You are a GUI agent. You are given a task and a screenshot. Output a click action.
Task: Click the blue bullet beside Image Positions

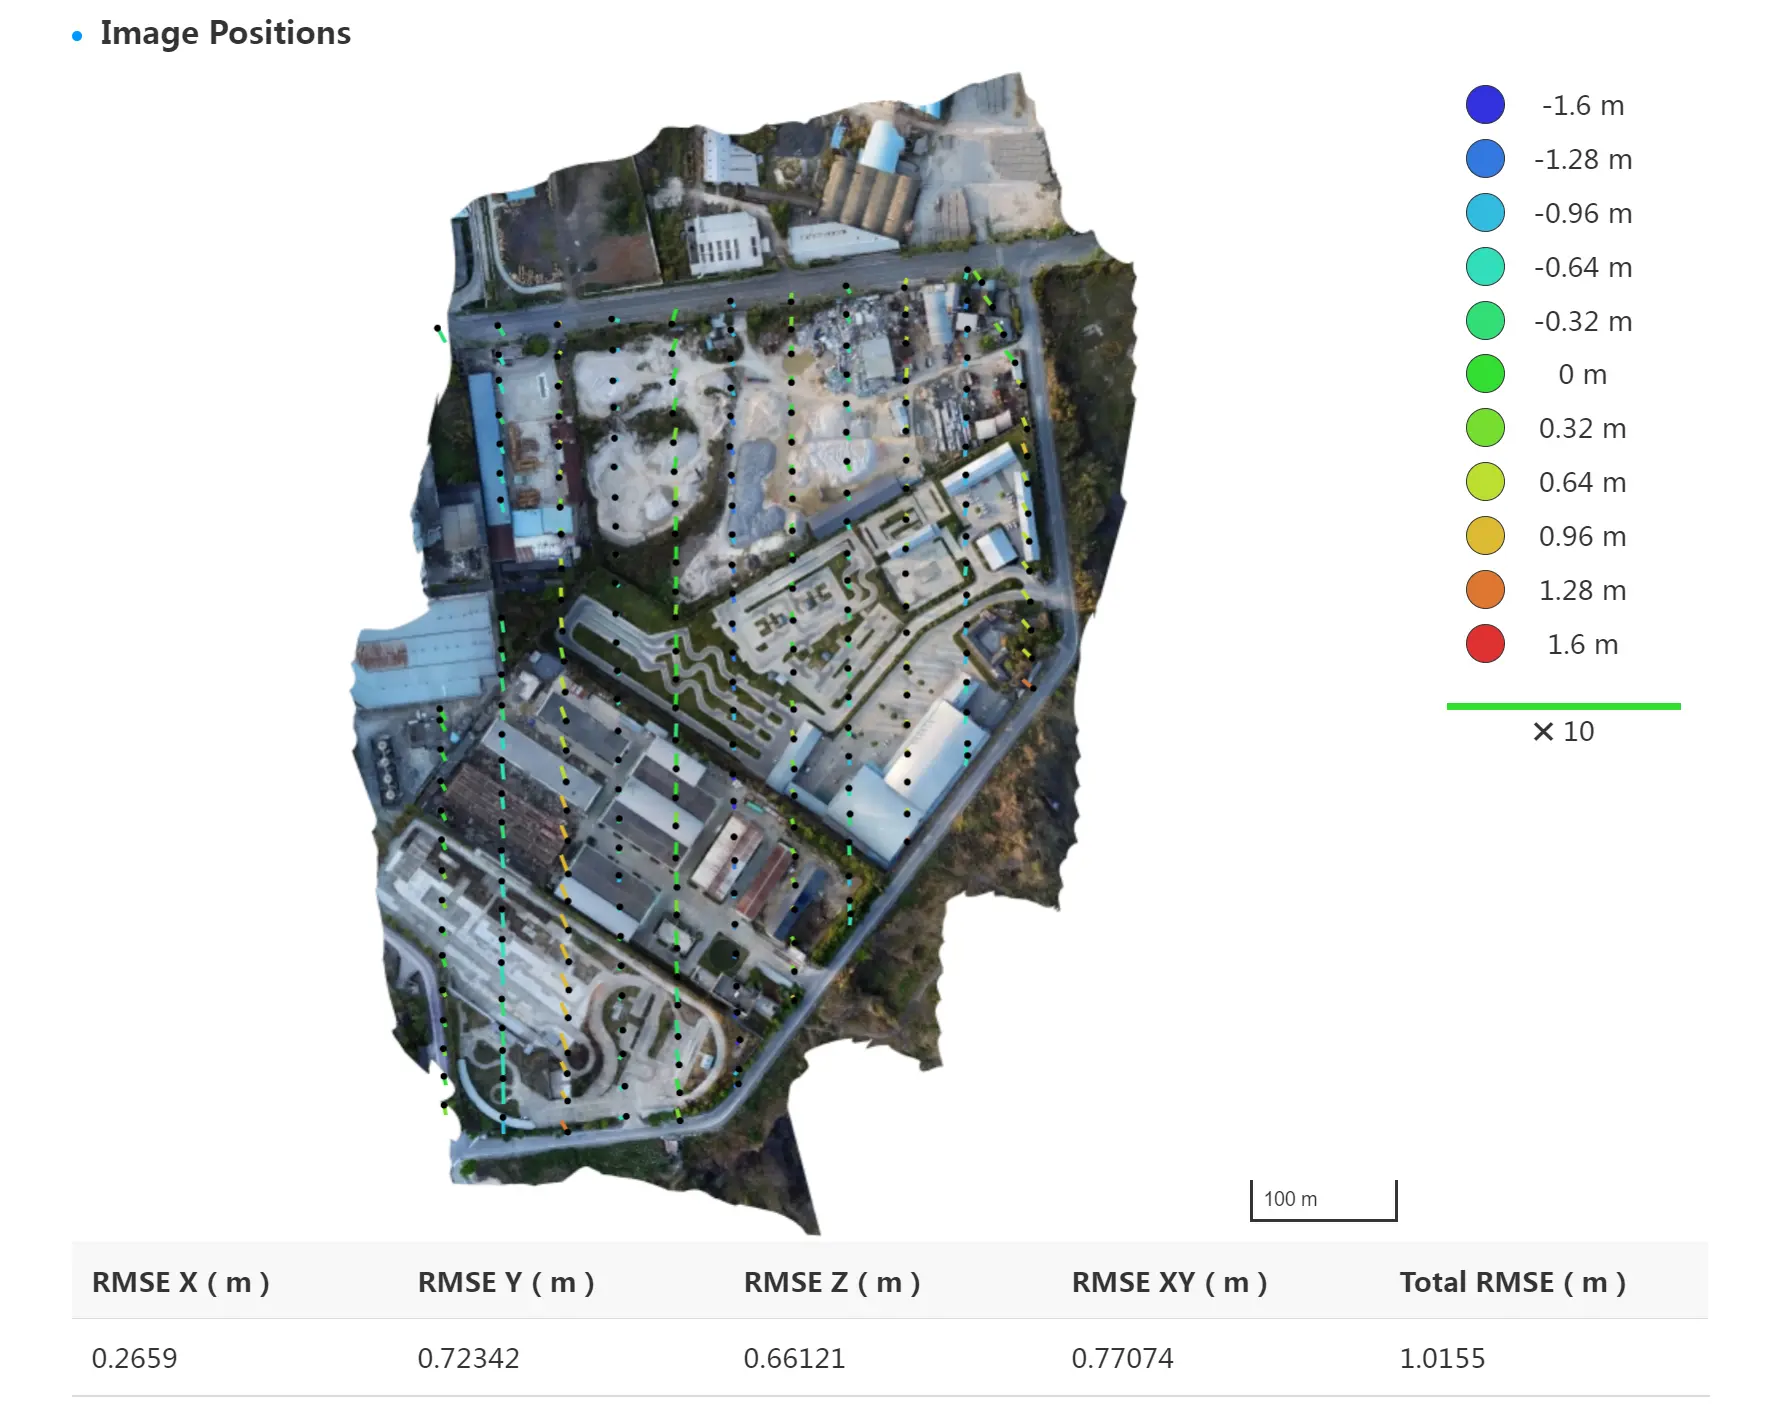77,37
